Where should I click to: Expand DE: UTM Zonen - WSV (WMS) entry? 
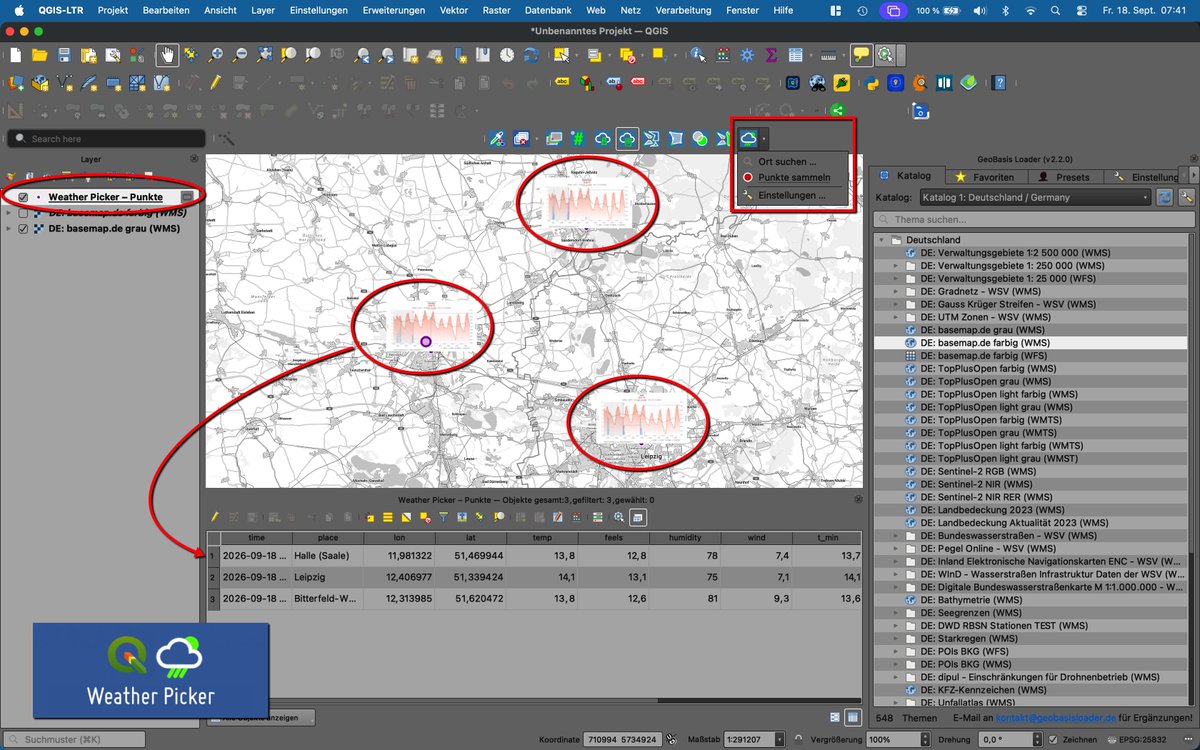[896, 317]
